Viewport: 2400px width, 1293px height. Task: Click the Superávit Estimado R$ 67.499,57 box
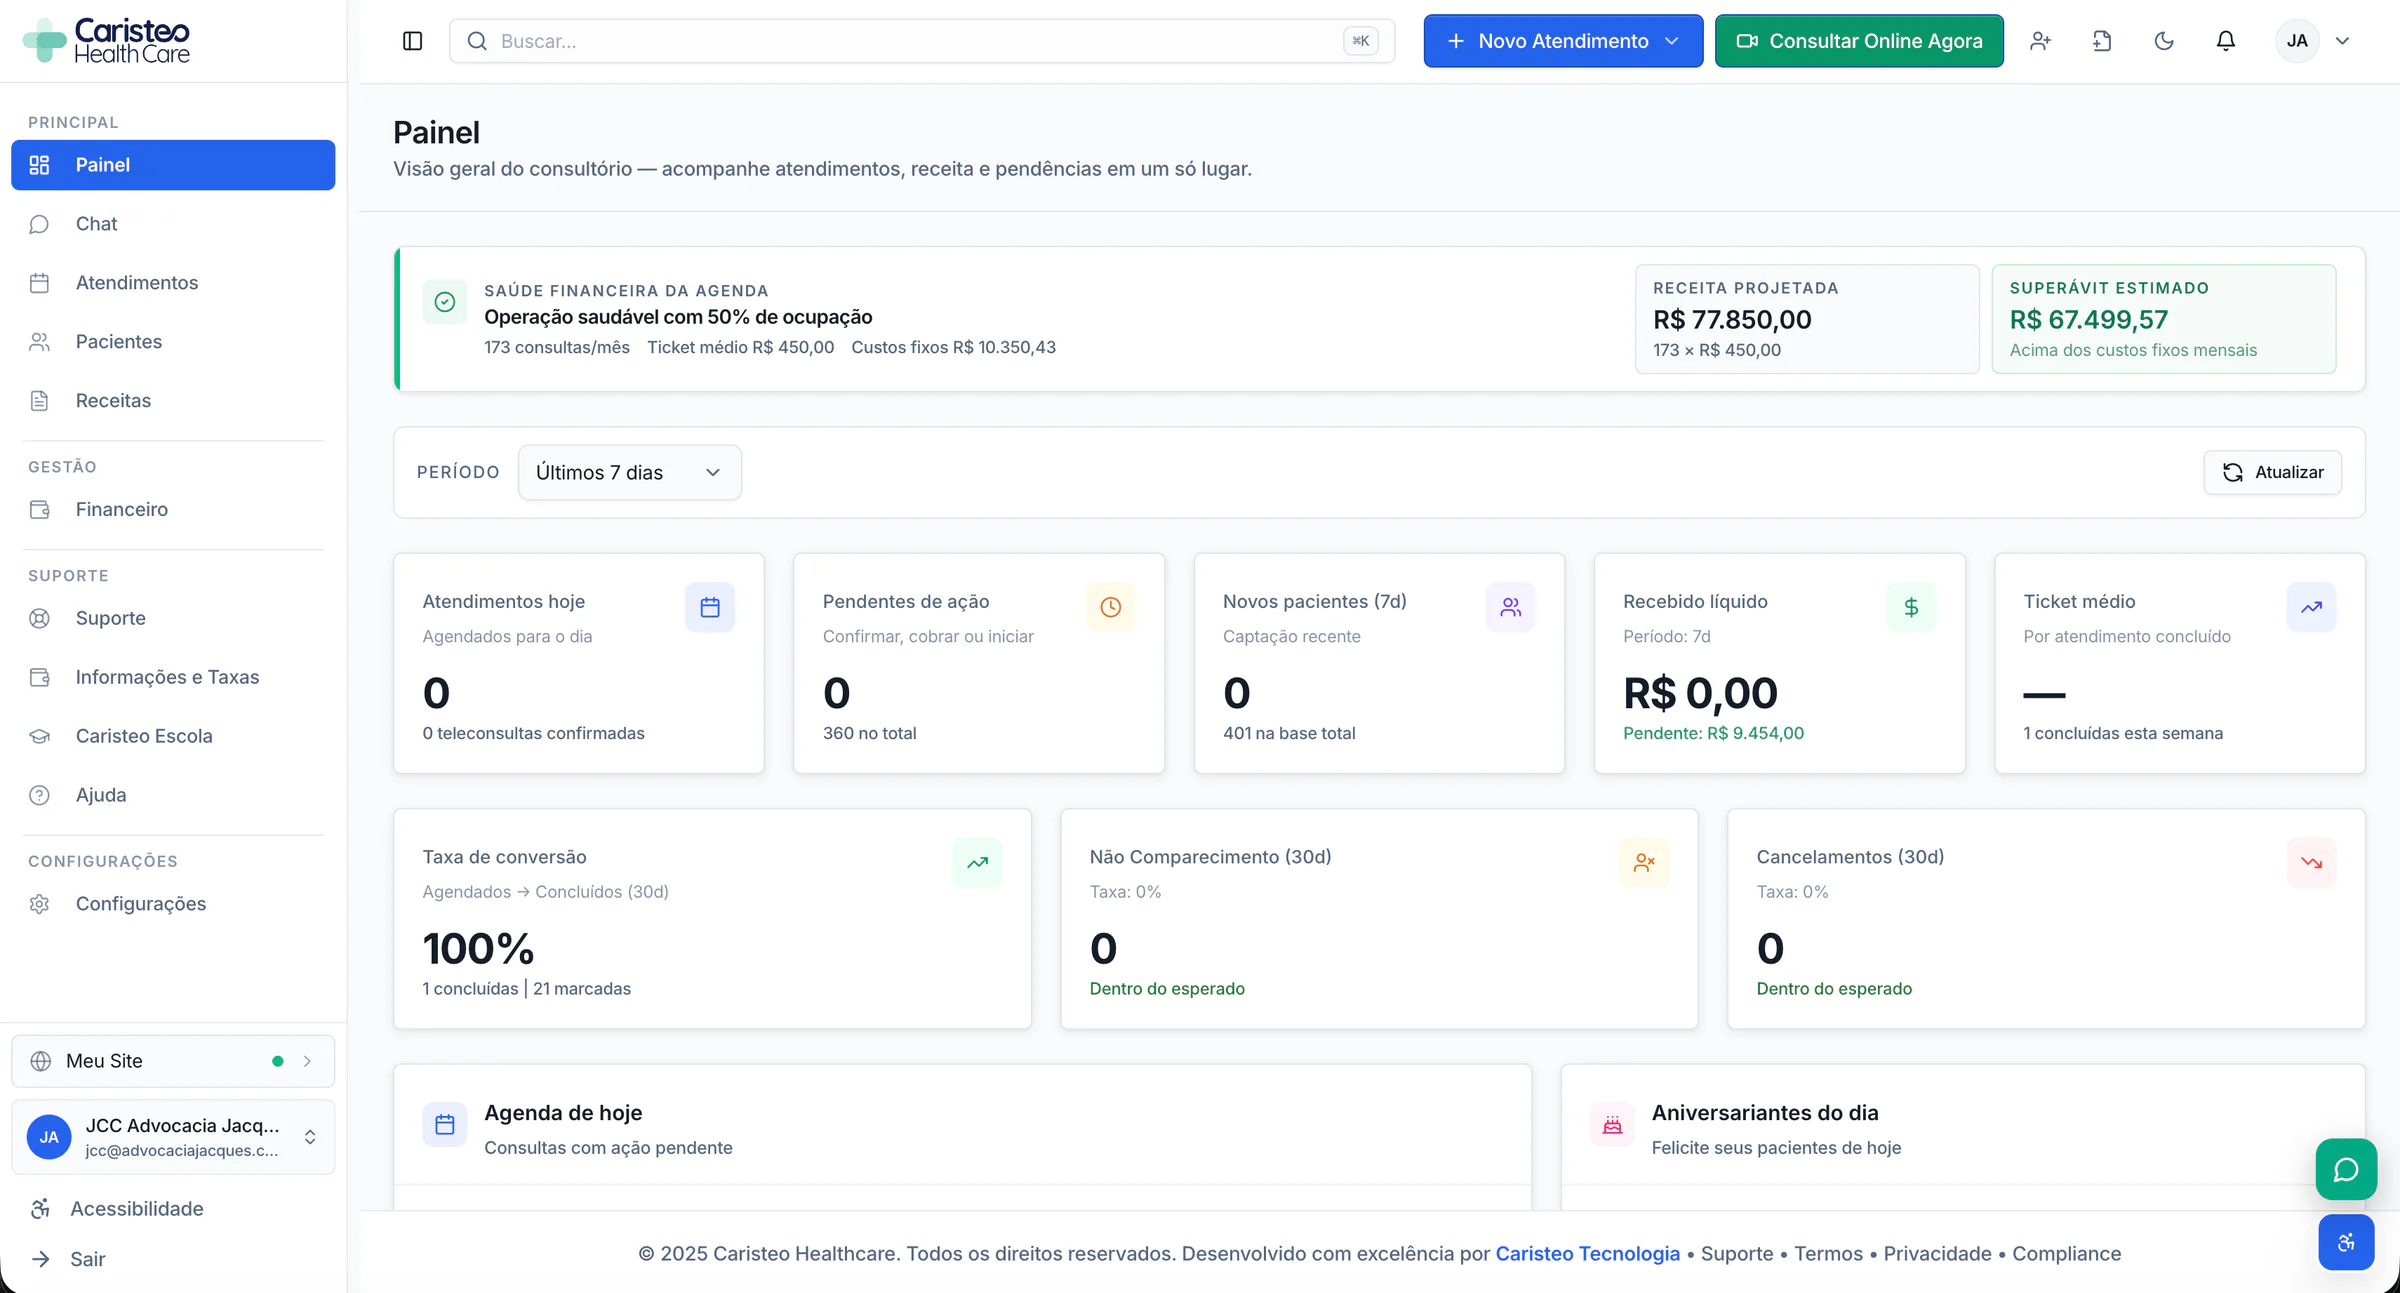[x=2164, y=320]
